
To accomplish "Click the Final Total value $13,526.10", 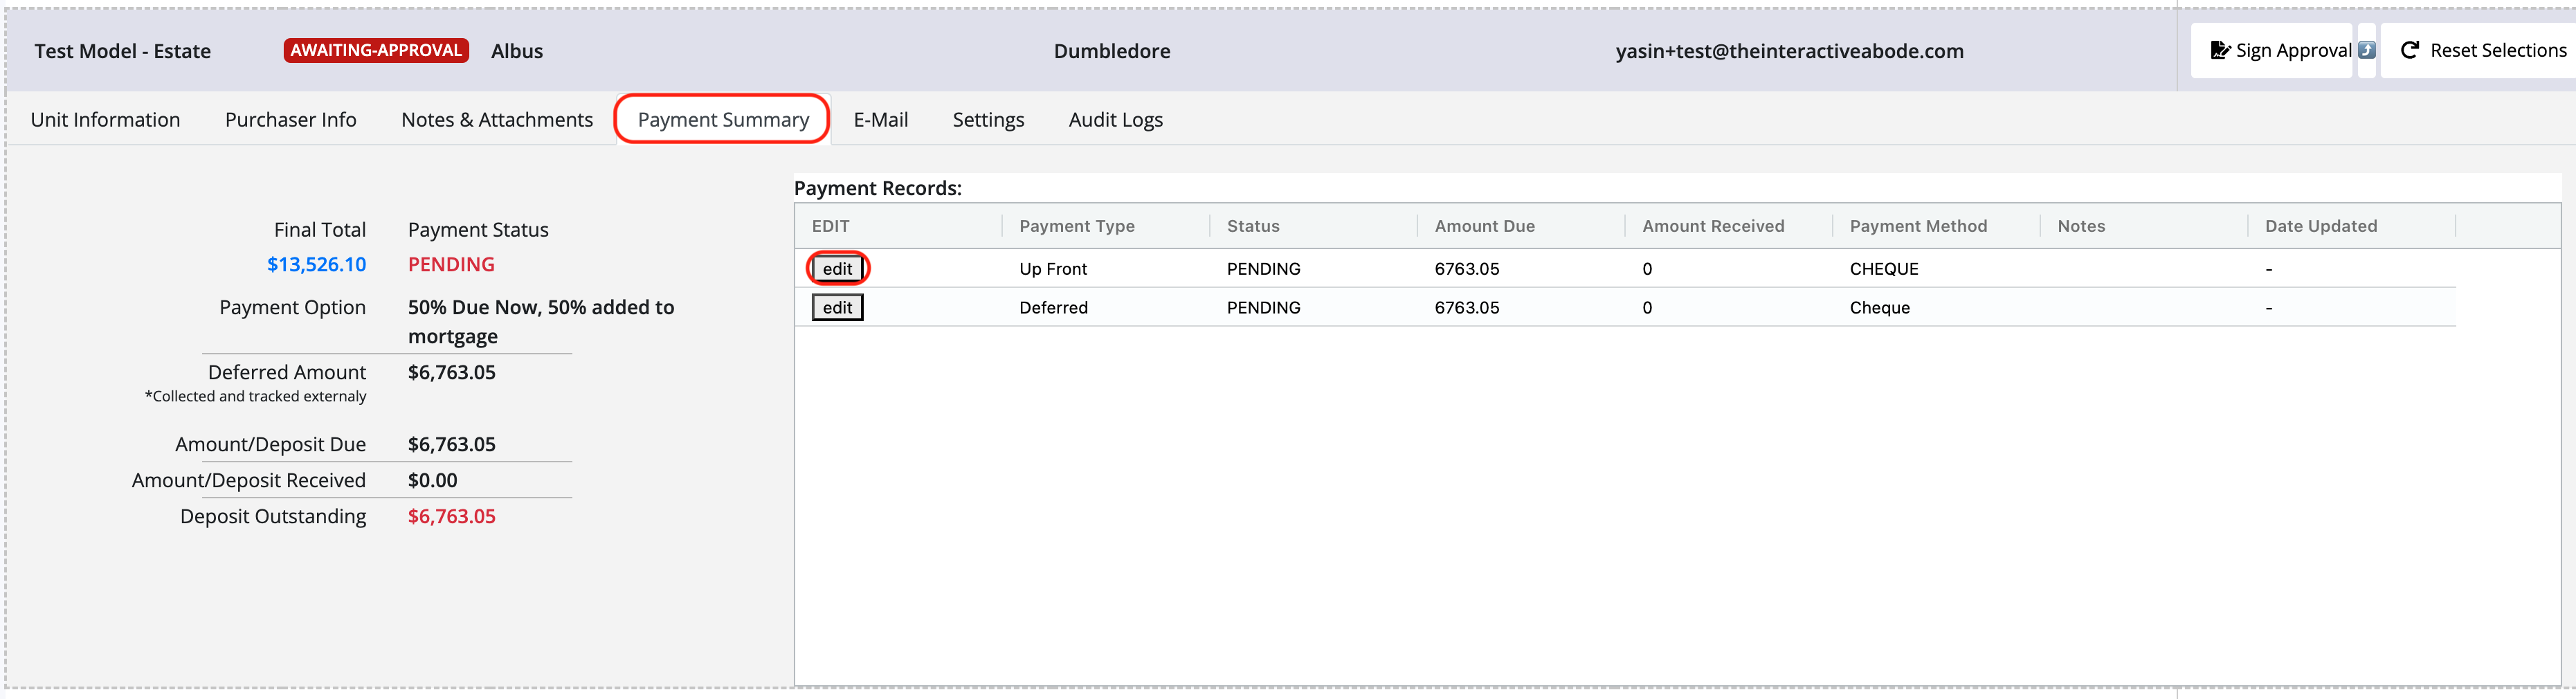I will click(316, 265).
